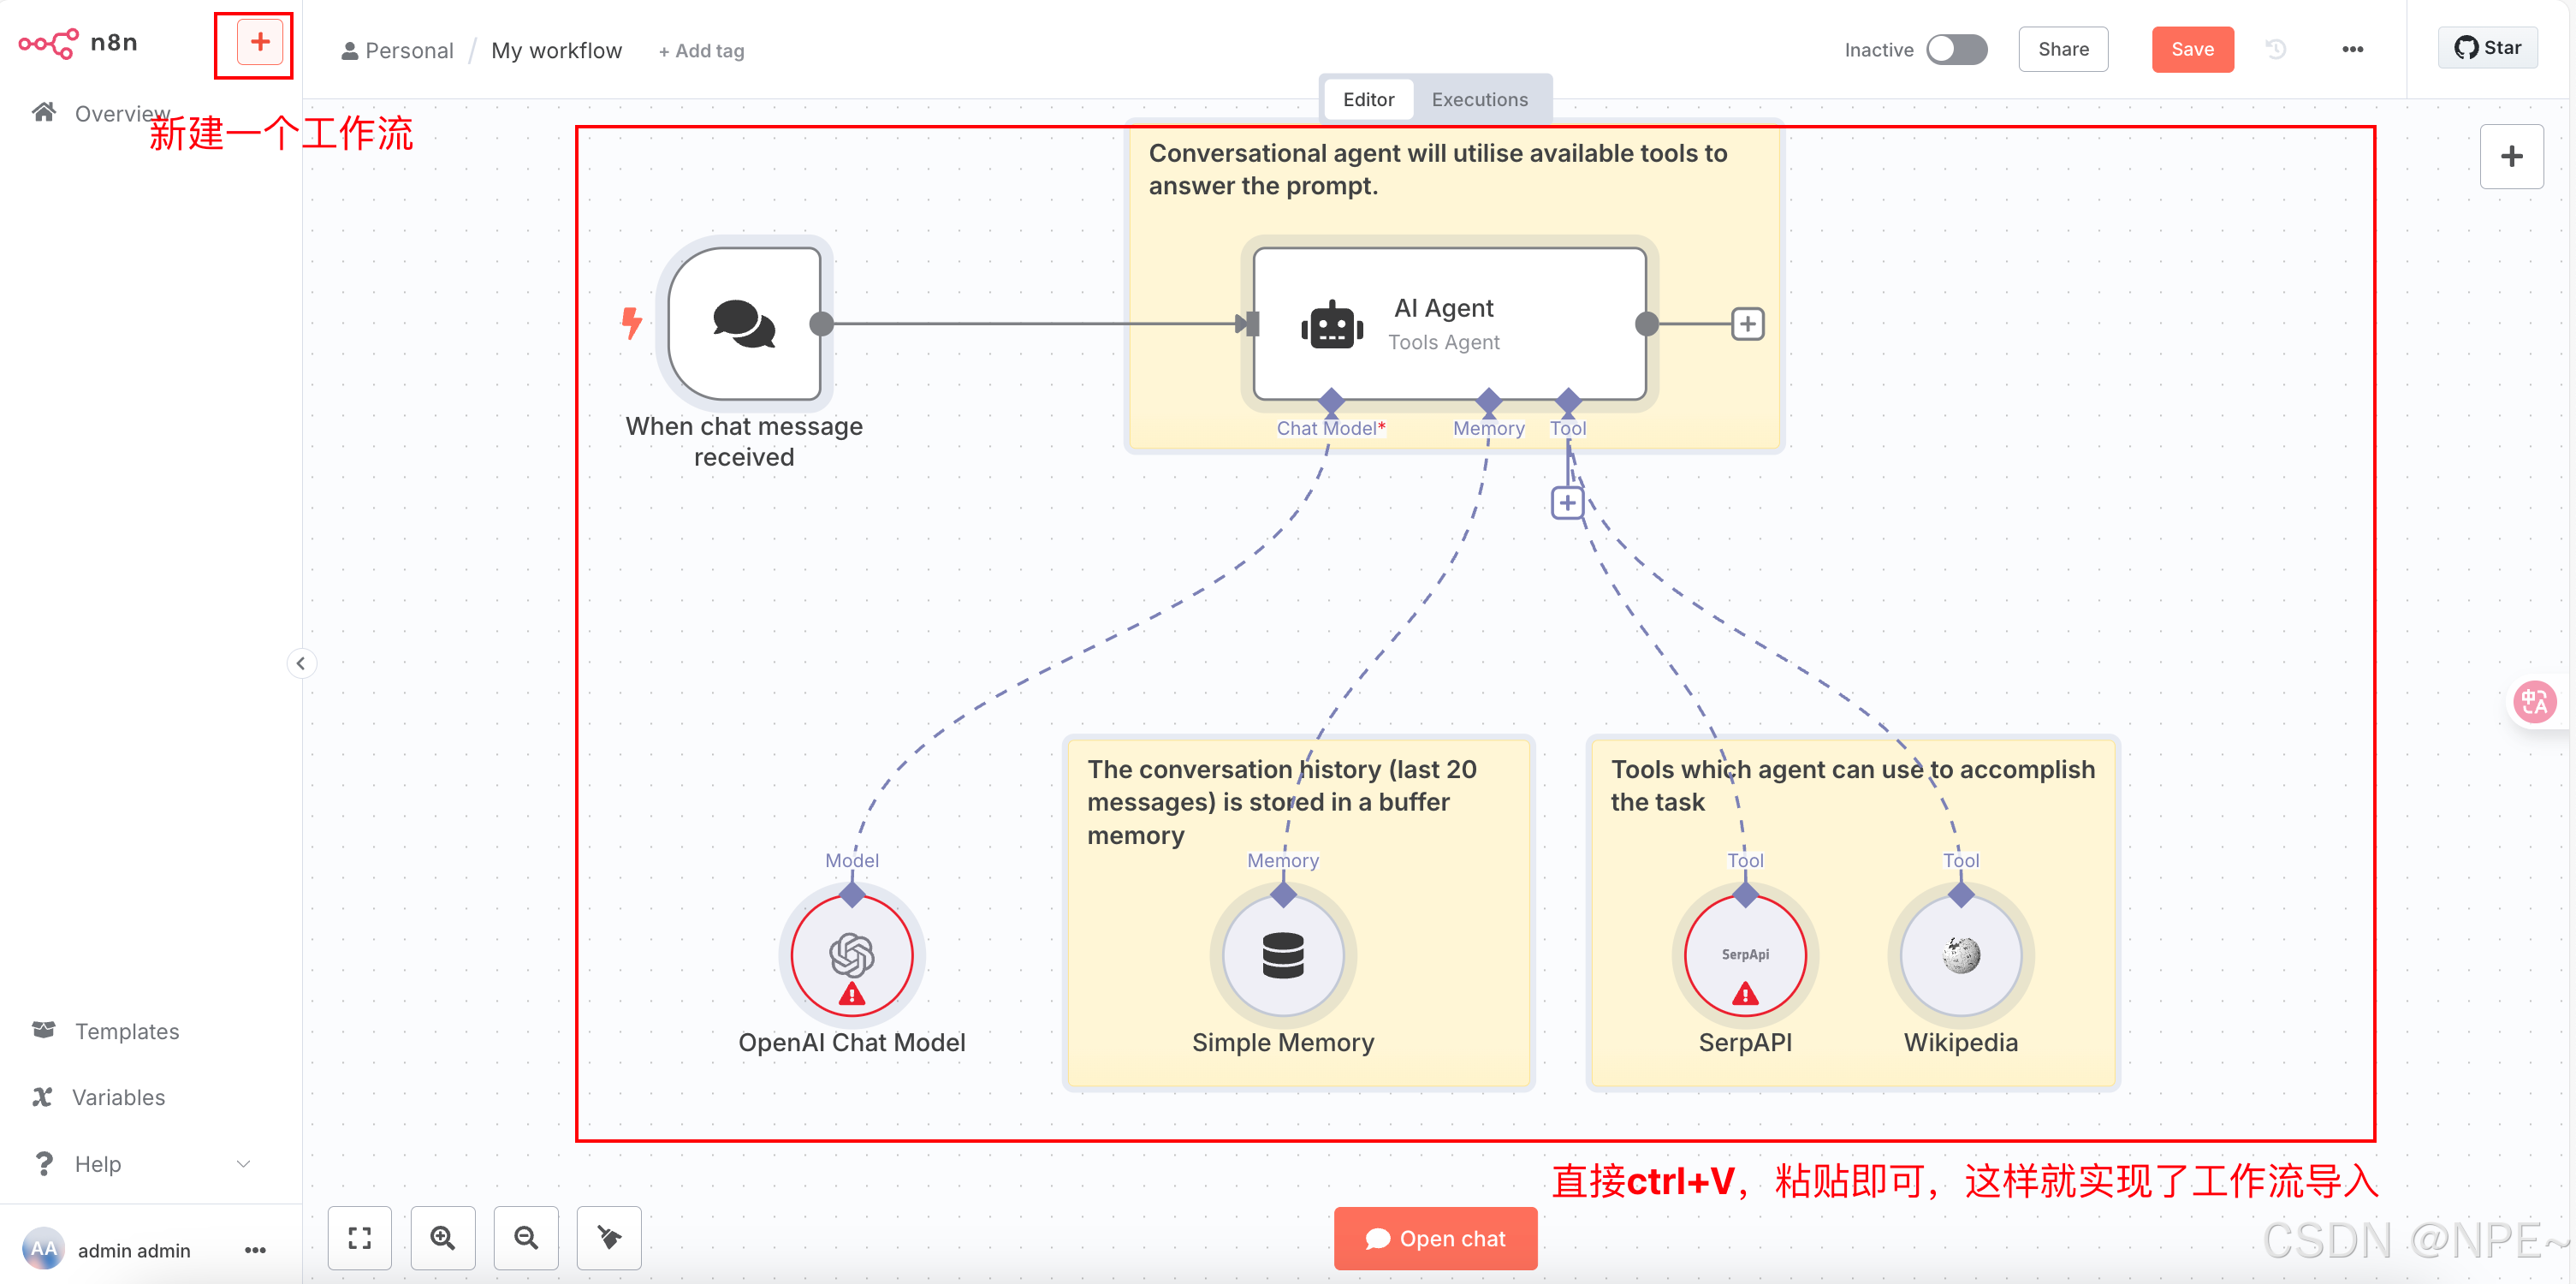Open the Simple Memory node
Screen dimensions: 2576x1284
pyautogui.click(x=1283, y=955)
